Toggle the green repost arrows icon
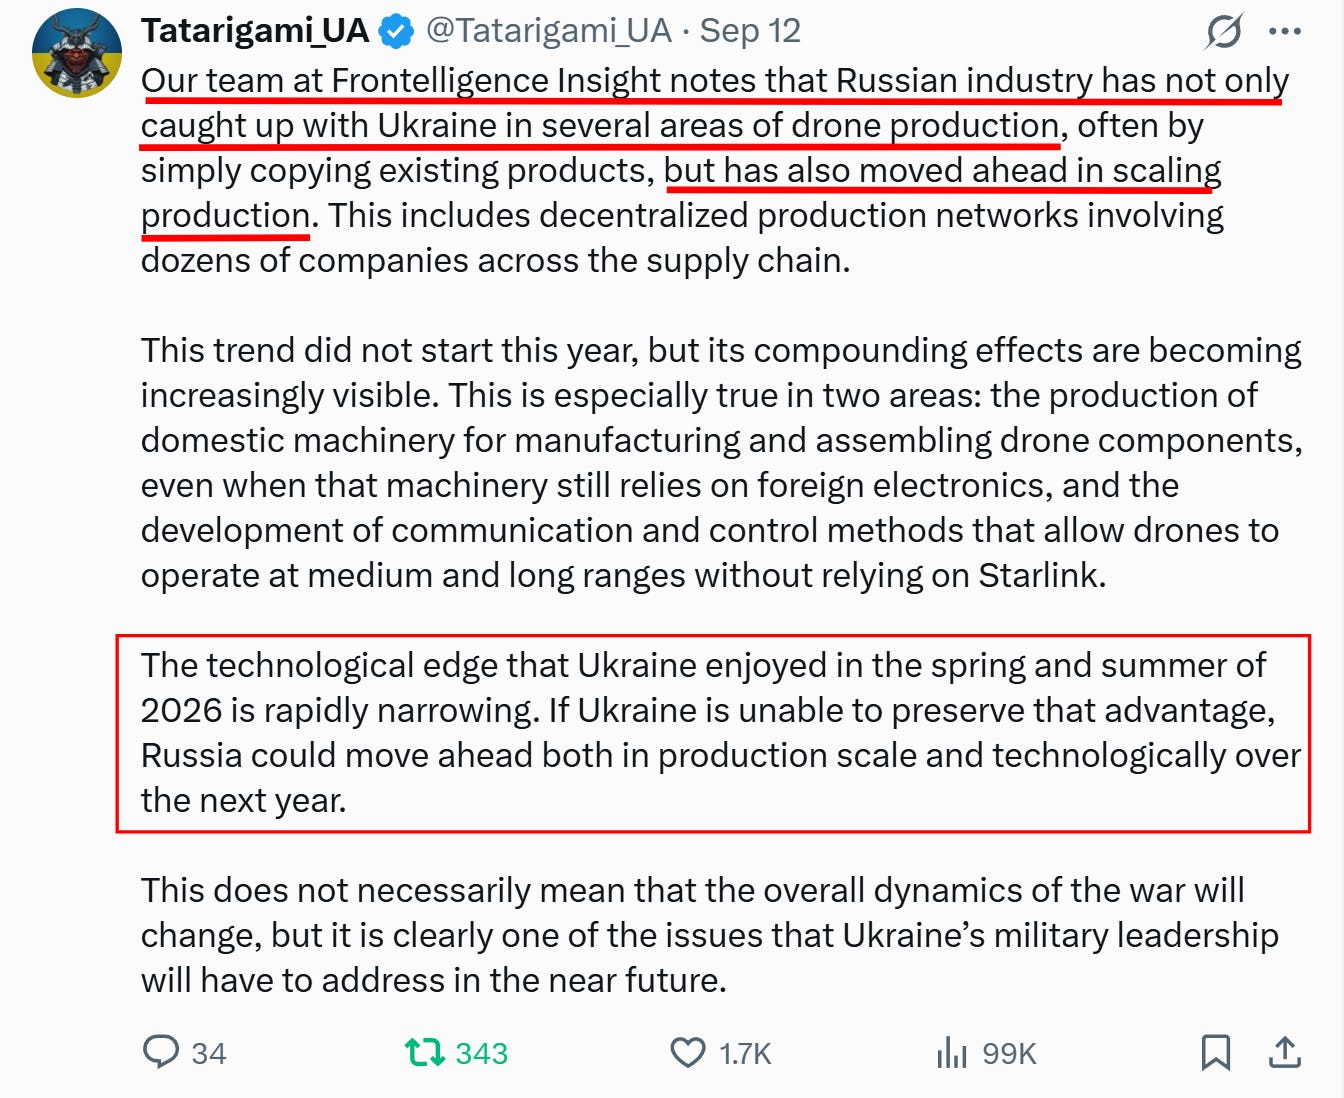 tap(424, 1052)
